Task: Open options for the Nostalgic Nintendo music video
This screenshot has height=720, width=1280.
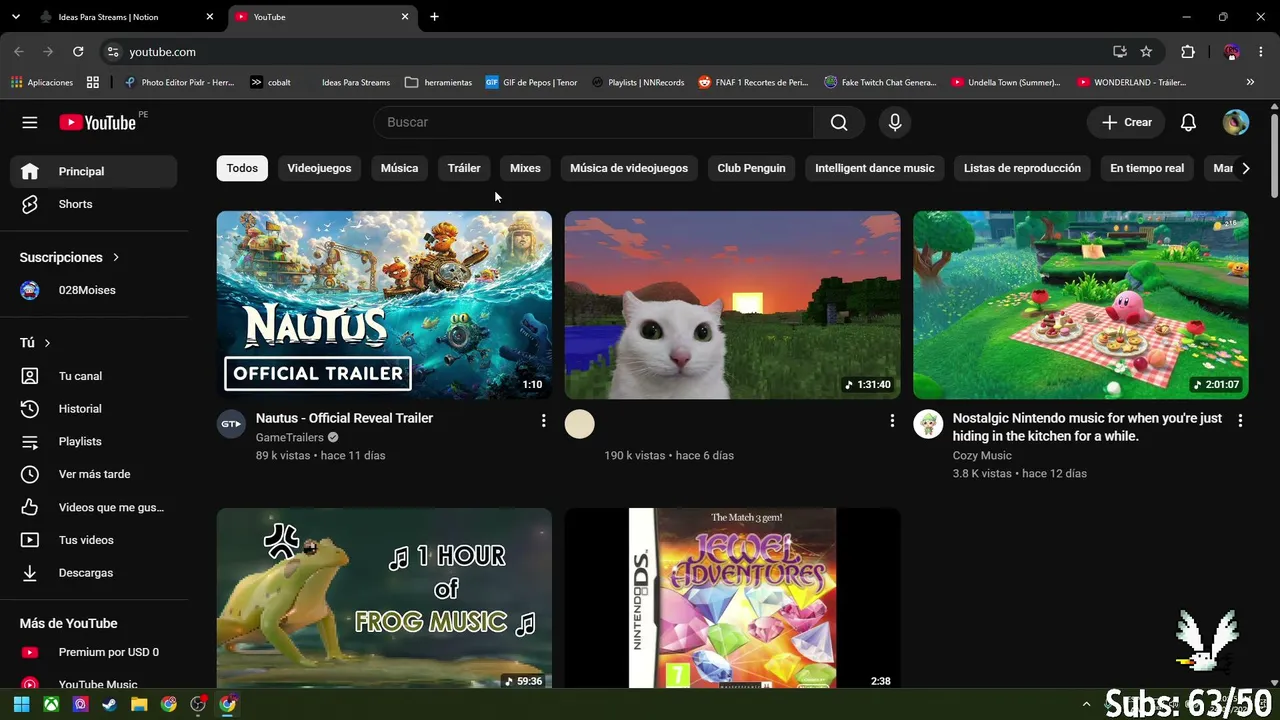Action: click(1240, 421)
